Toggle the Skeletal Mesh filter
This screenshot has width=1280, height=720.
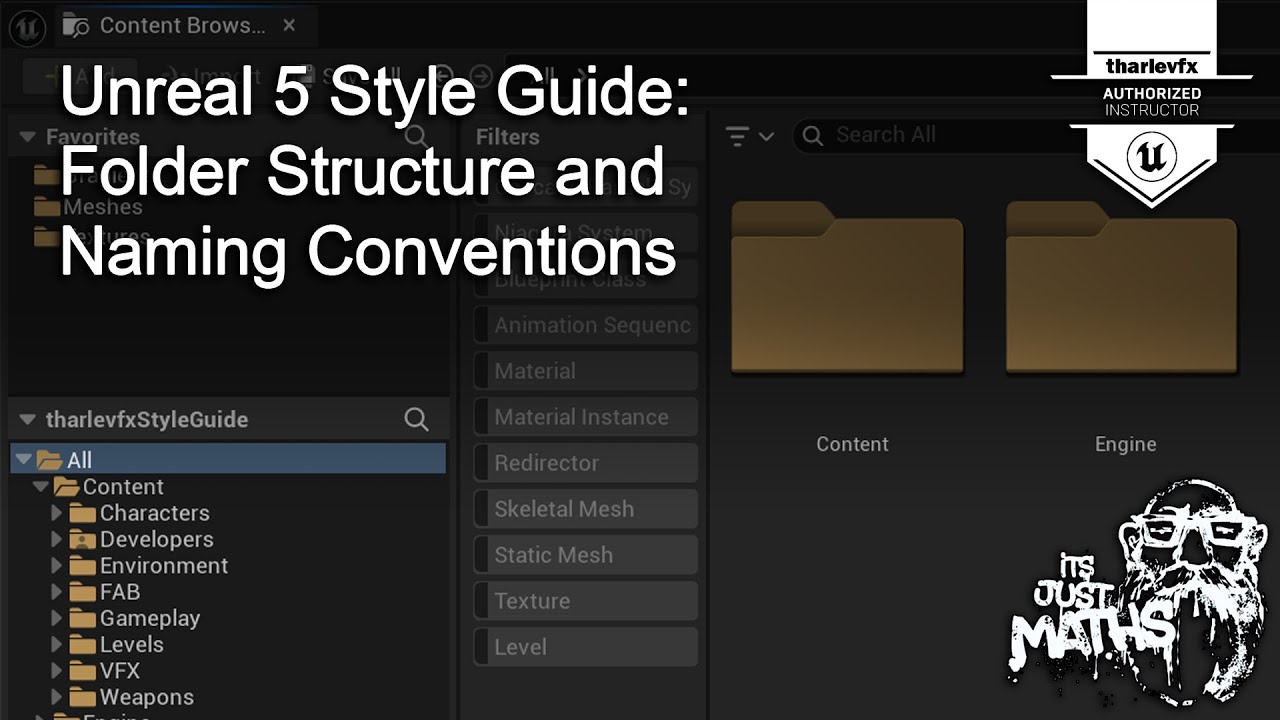click(x=585, y=509)
